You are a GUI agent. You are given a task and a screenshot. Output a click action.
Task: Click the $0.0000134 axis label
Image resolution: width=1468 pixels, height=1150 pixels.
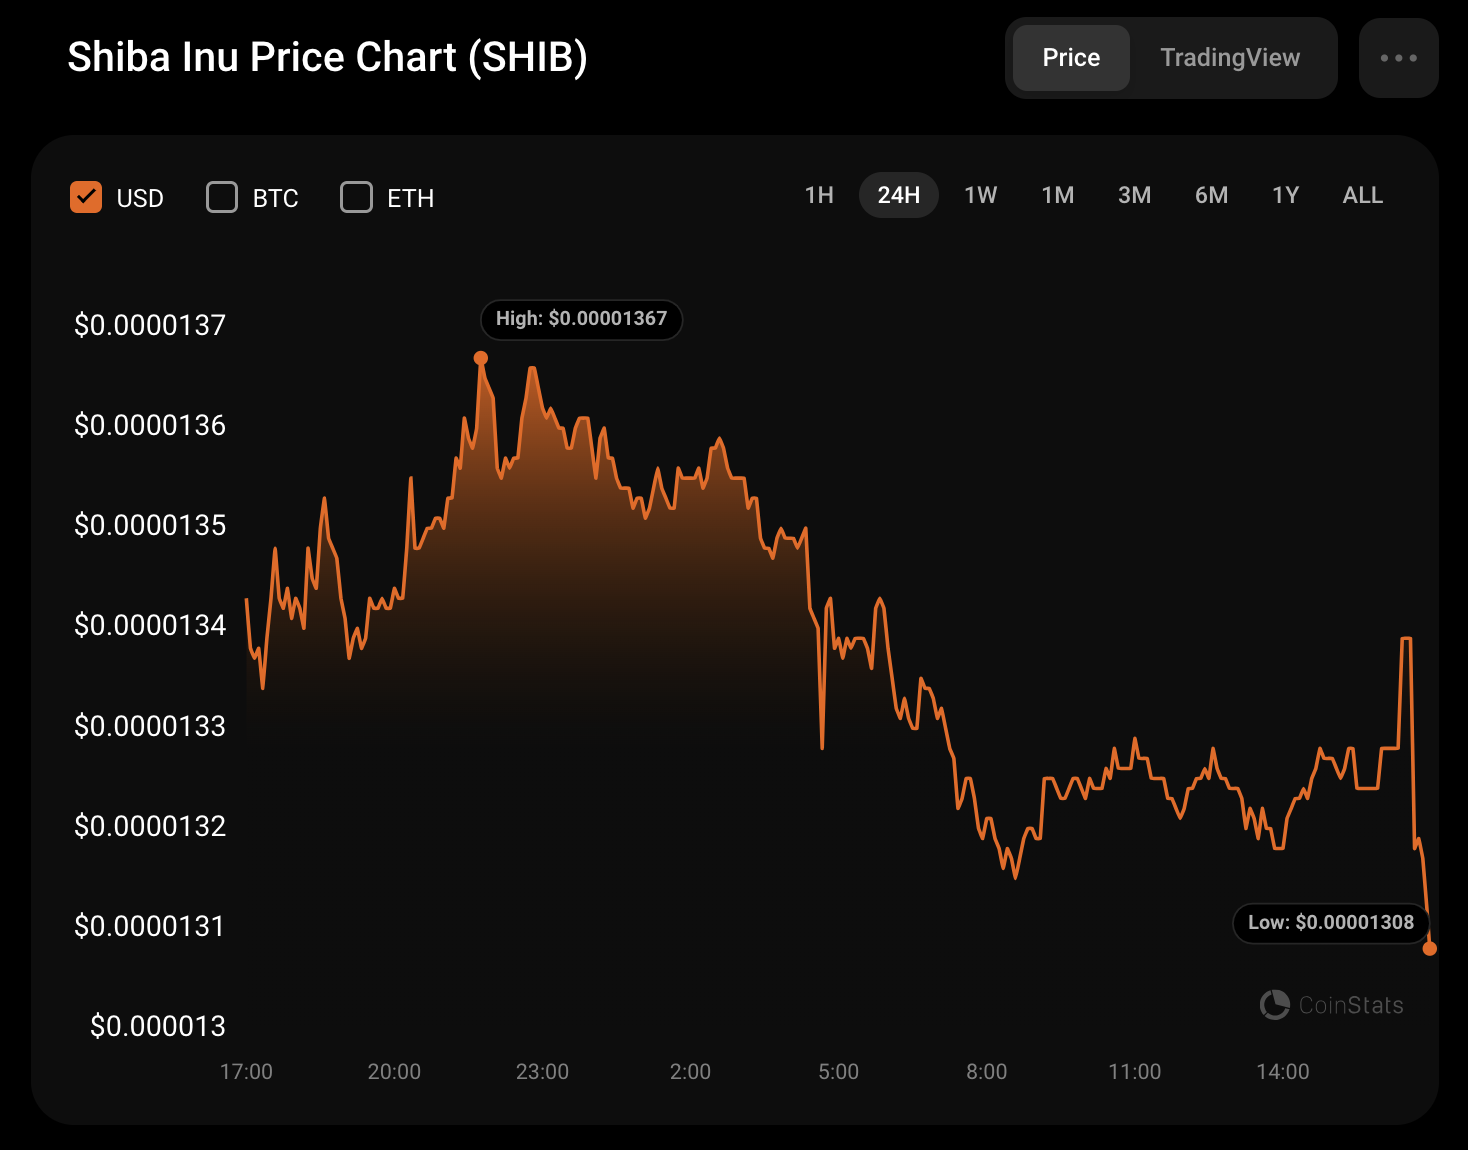[x=150, y=625]
